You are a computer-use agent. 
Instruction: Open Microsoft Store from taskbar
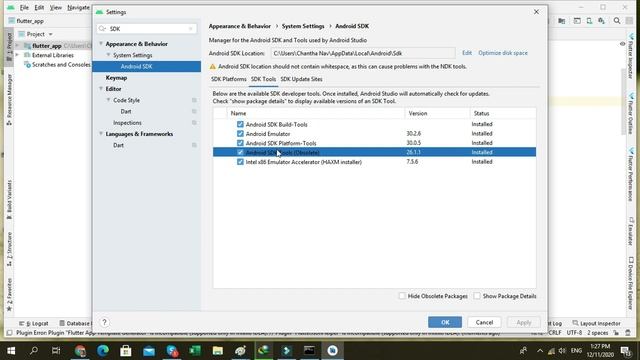[126, 351]
